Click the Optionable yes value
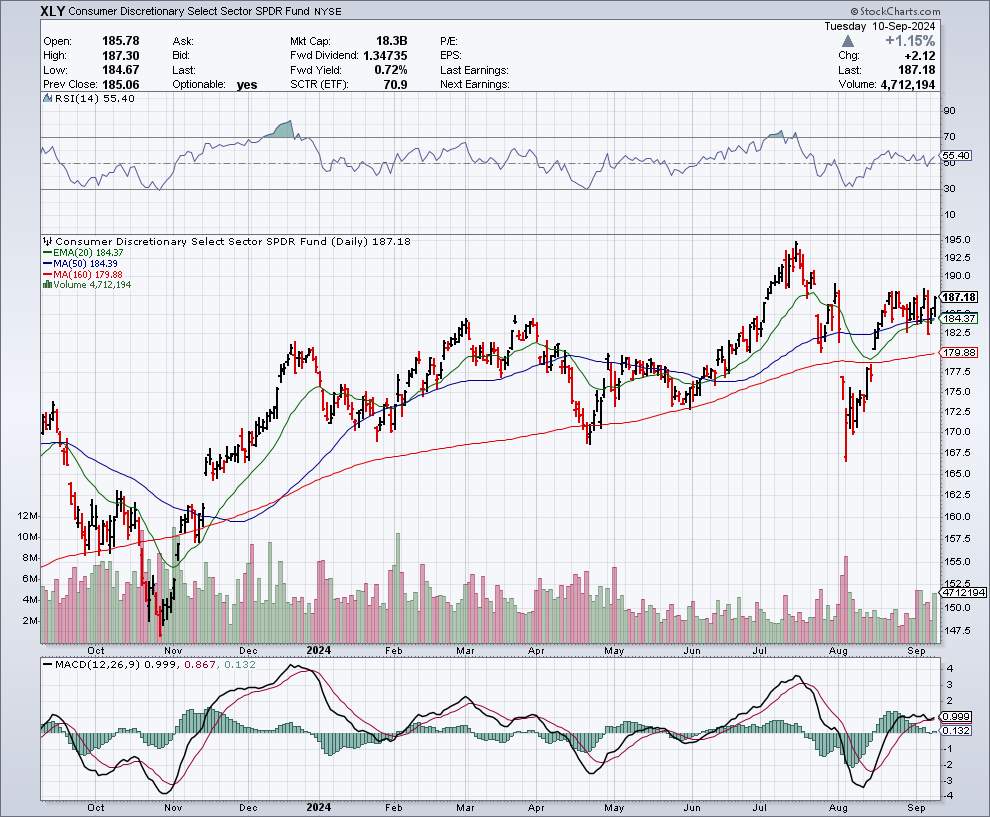The image size is (990, 817). (x=247, y=85)
